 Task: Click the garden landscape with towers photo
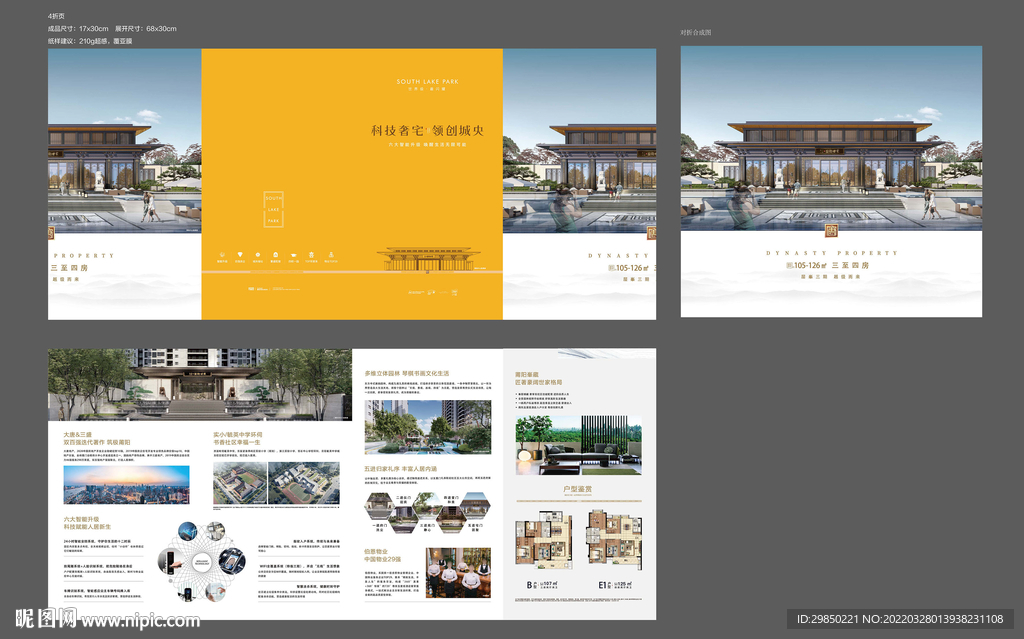427,427
